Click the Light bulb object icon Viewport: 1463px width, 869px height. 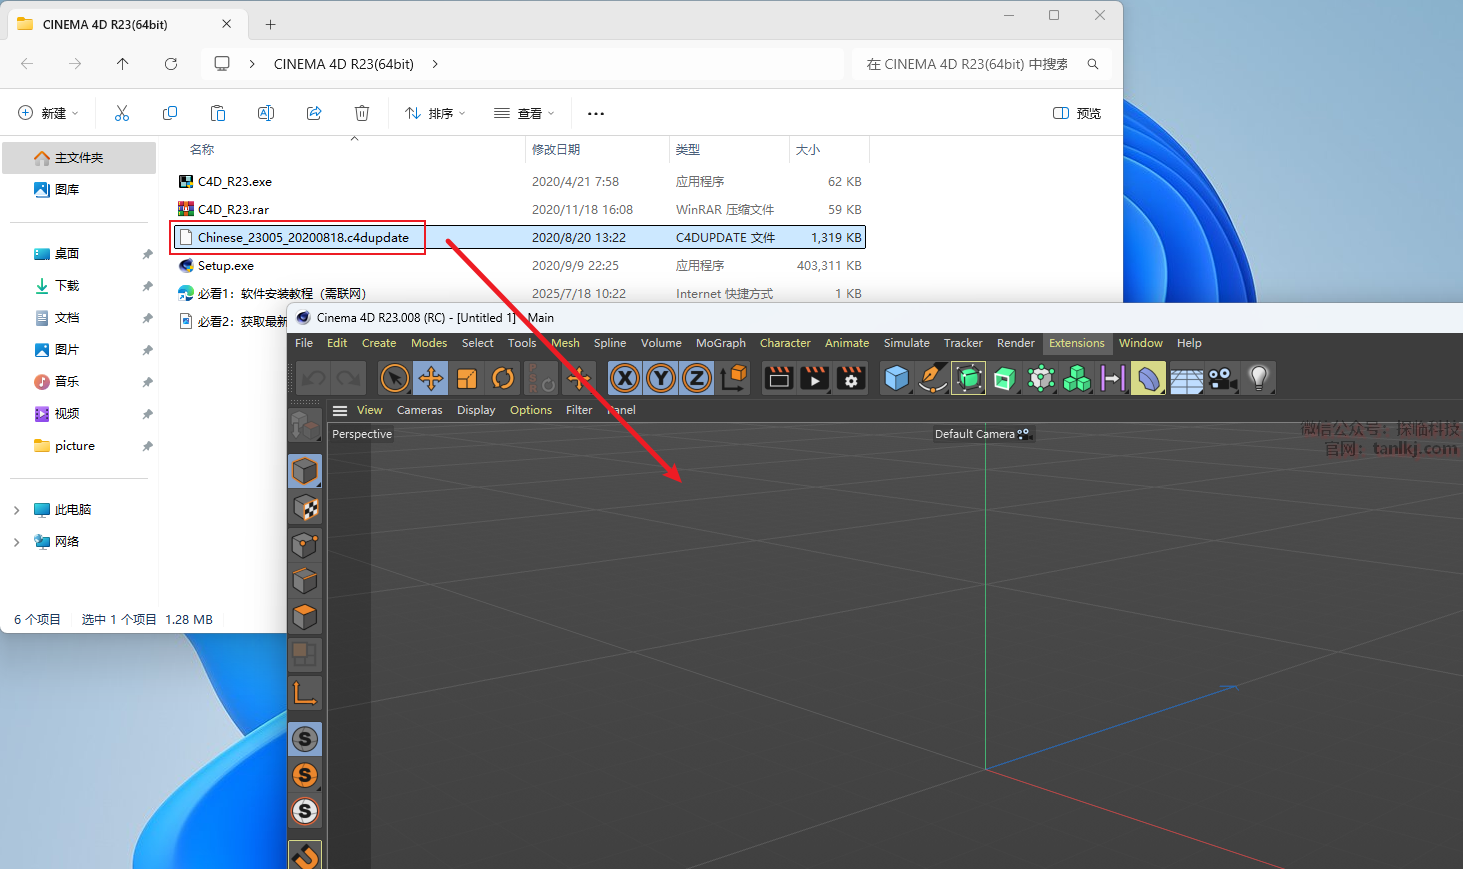click(1259, 378)
